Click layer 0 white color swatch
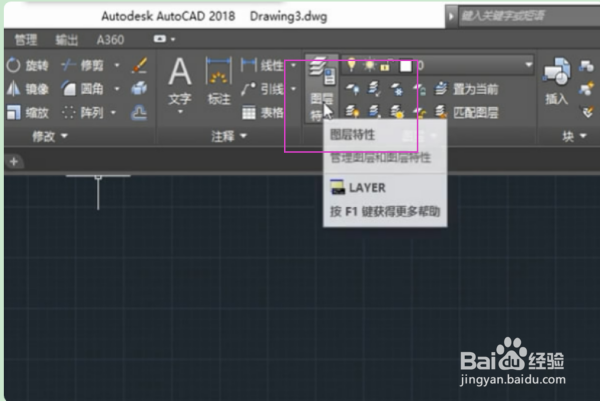Viewport: 600px width, 401px height. [x=406, y=66]
